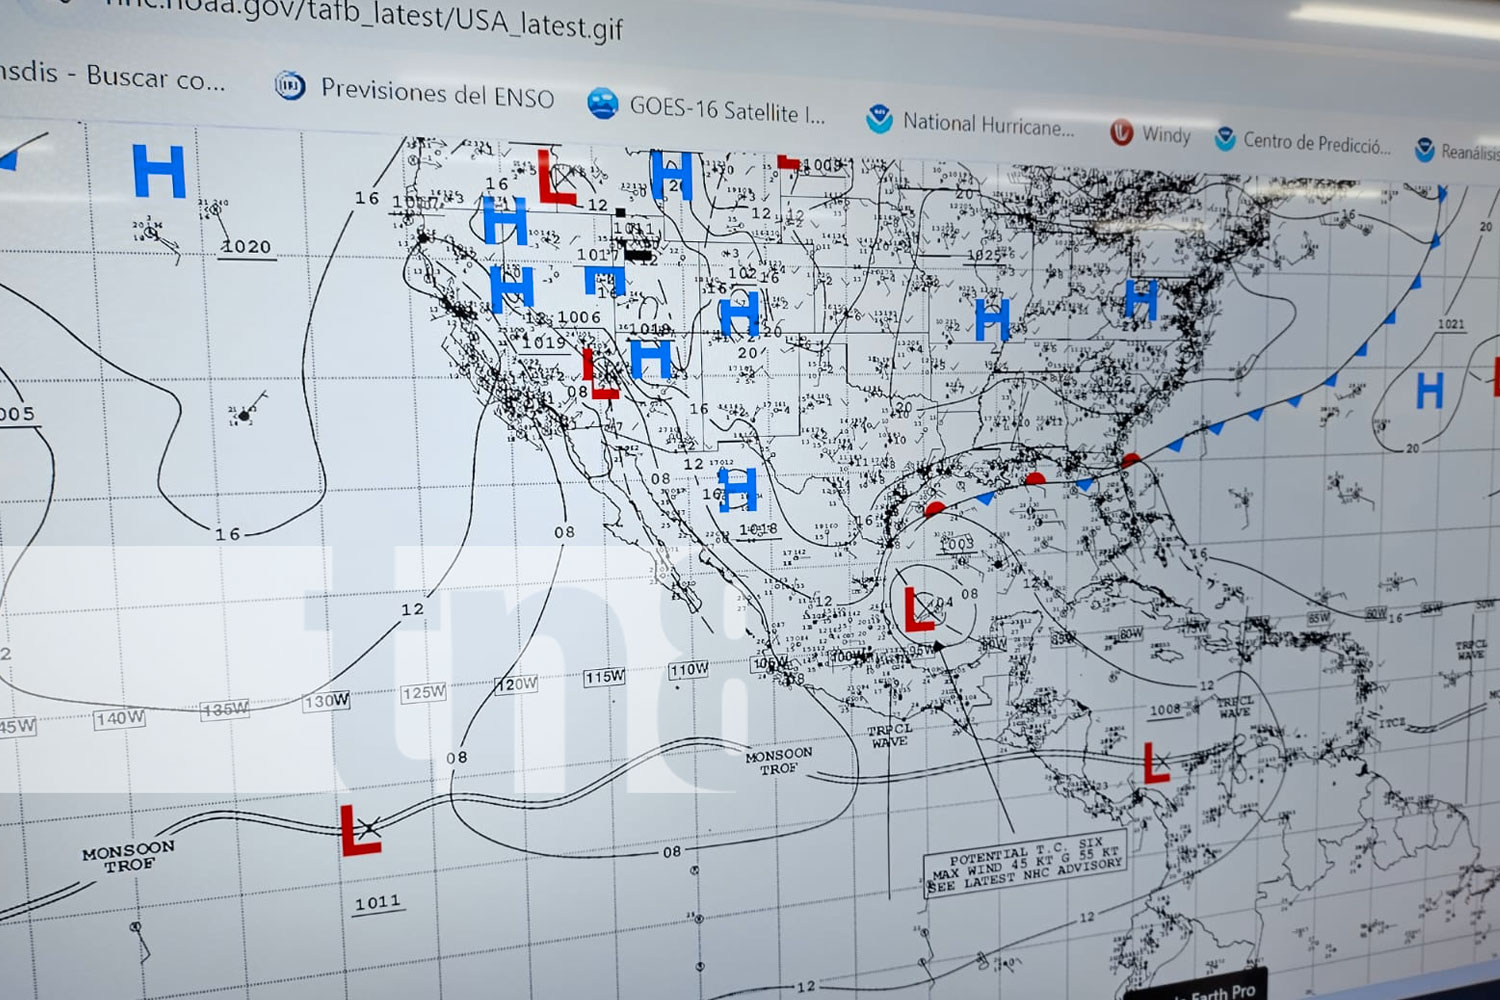Click the red Windy bookmark icon
Screen dimensions: 1500x1000
coord(1121,132)
